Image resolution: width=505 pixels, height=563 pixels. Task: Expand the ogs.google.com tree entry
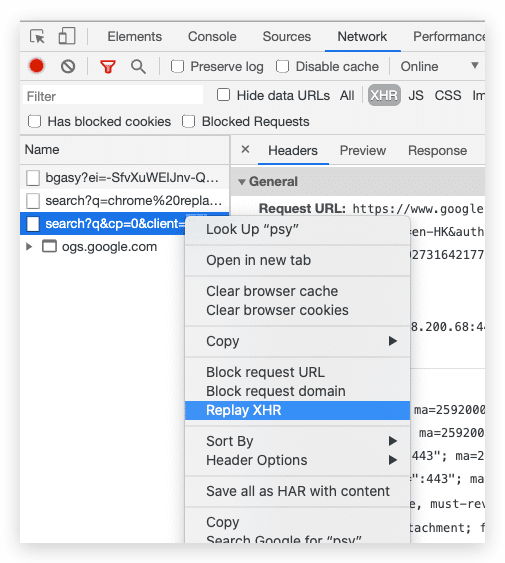[x=29, y=247]
